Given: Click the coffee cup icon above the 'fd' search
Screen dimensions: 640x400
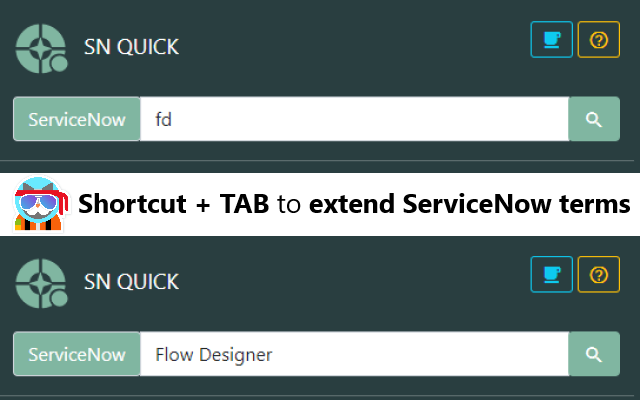Looking at the screenshot, I should 551,40.
